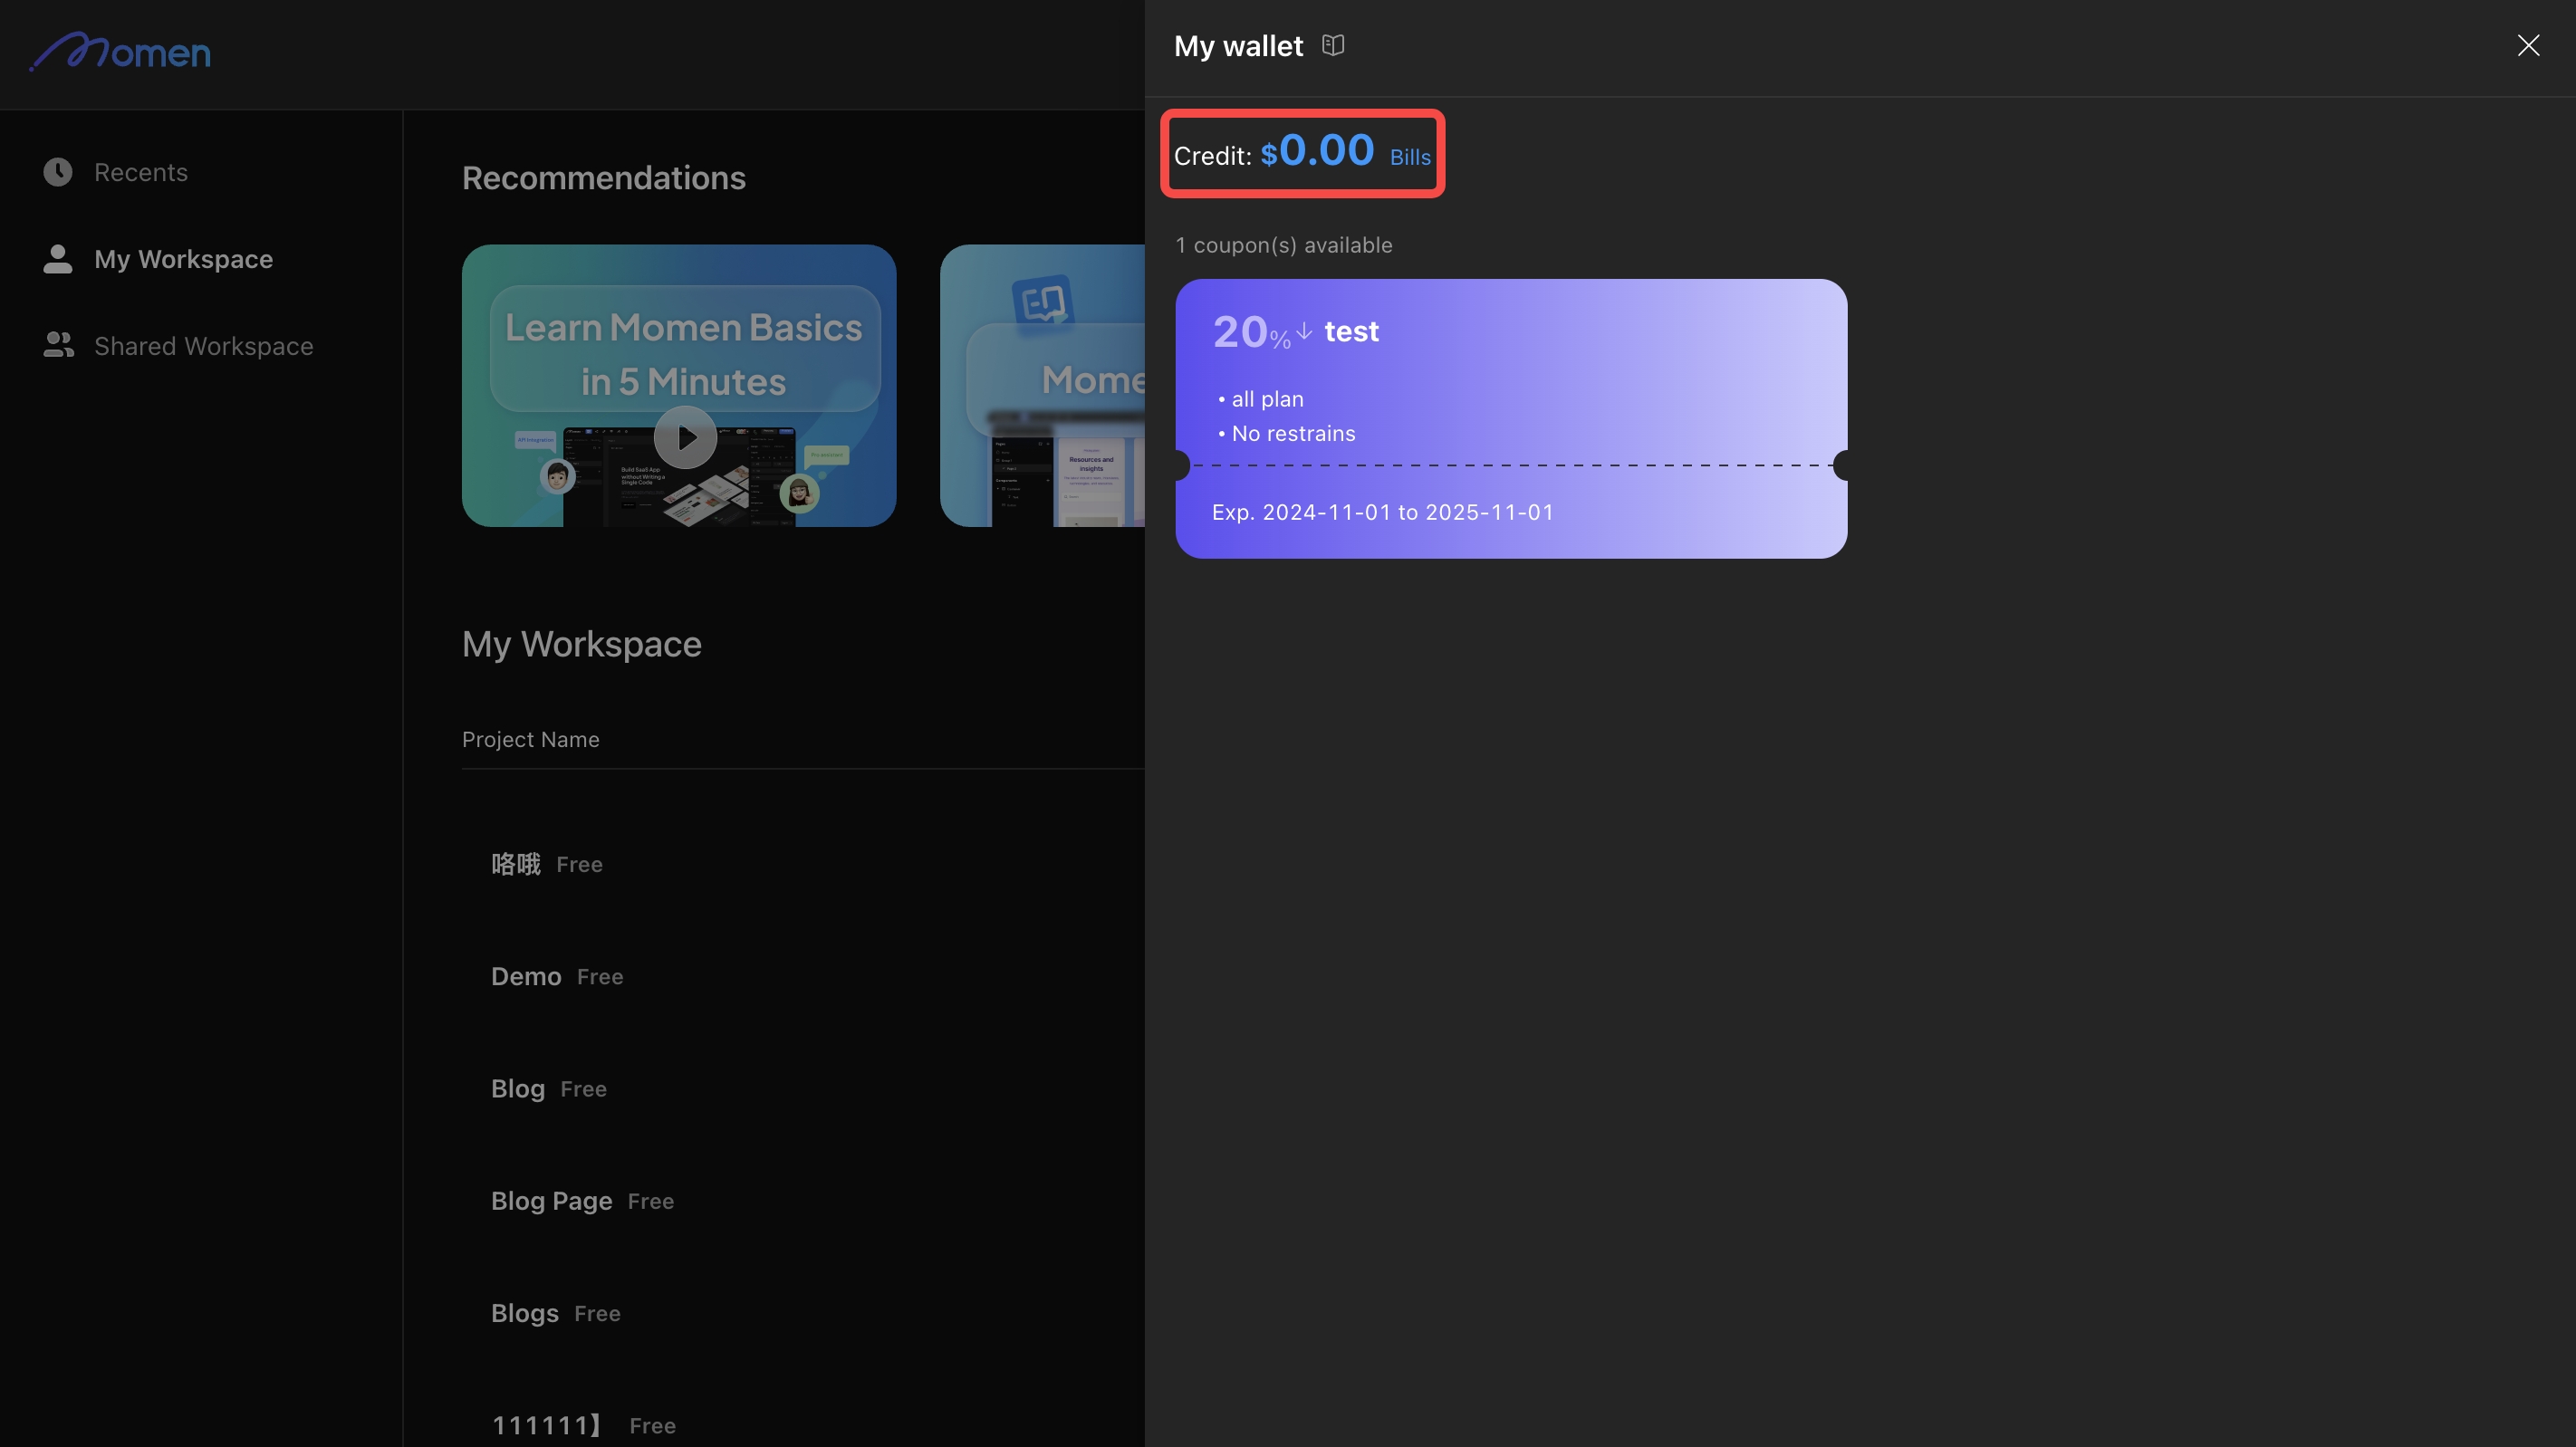Select the 20% test coupon card
The height and width of the screenshot is (1447, 2576).
pyautogui.click(x=1511, y=418)
